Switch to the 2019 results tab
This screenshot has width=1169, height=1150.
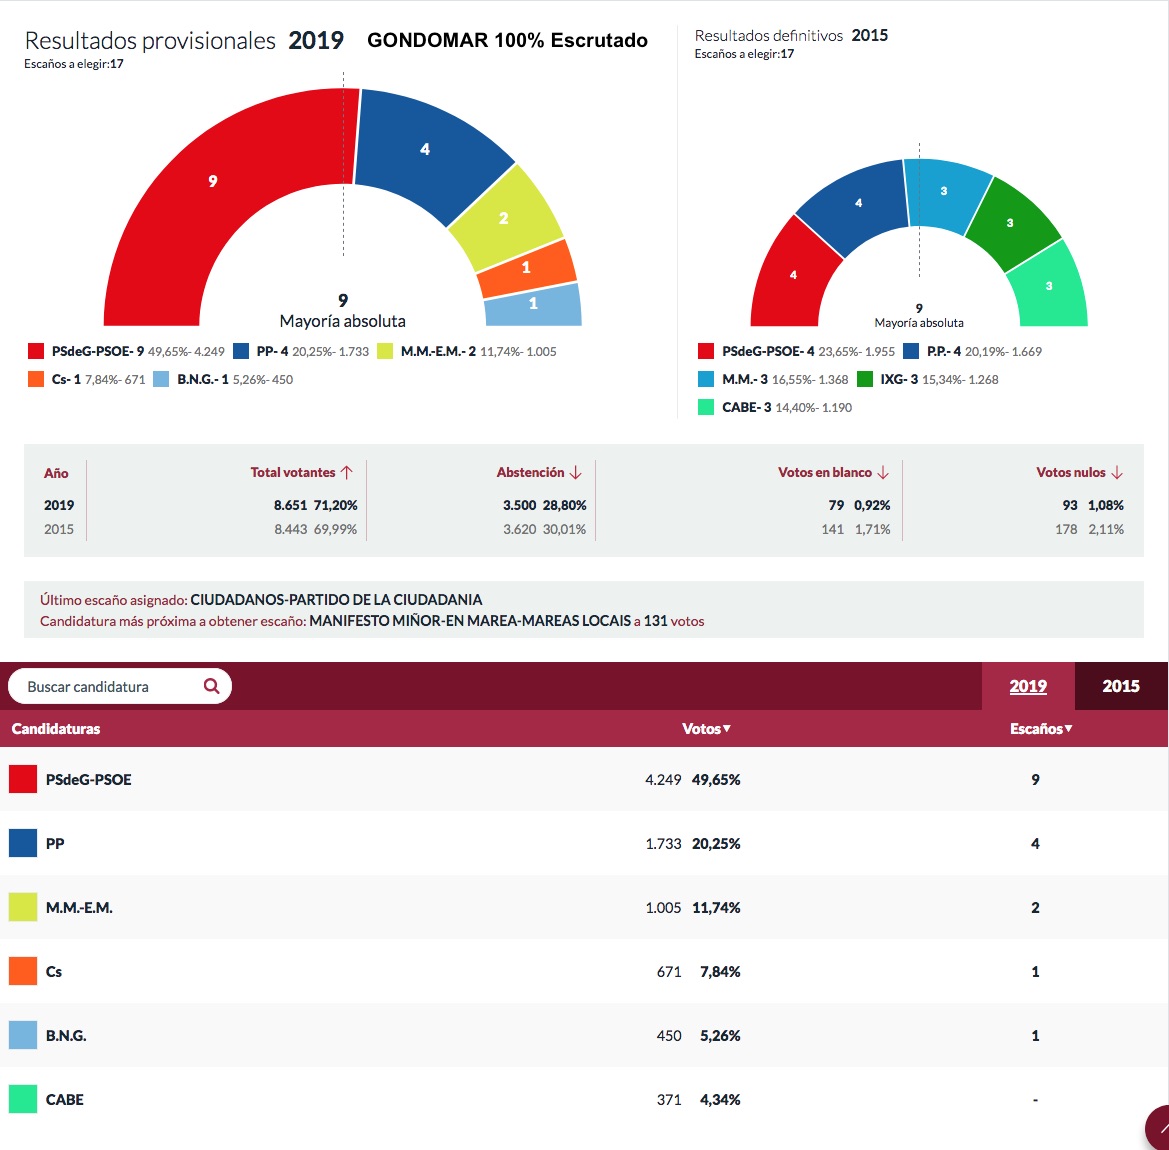(1027, 686)
